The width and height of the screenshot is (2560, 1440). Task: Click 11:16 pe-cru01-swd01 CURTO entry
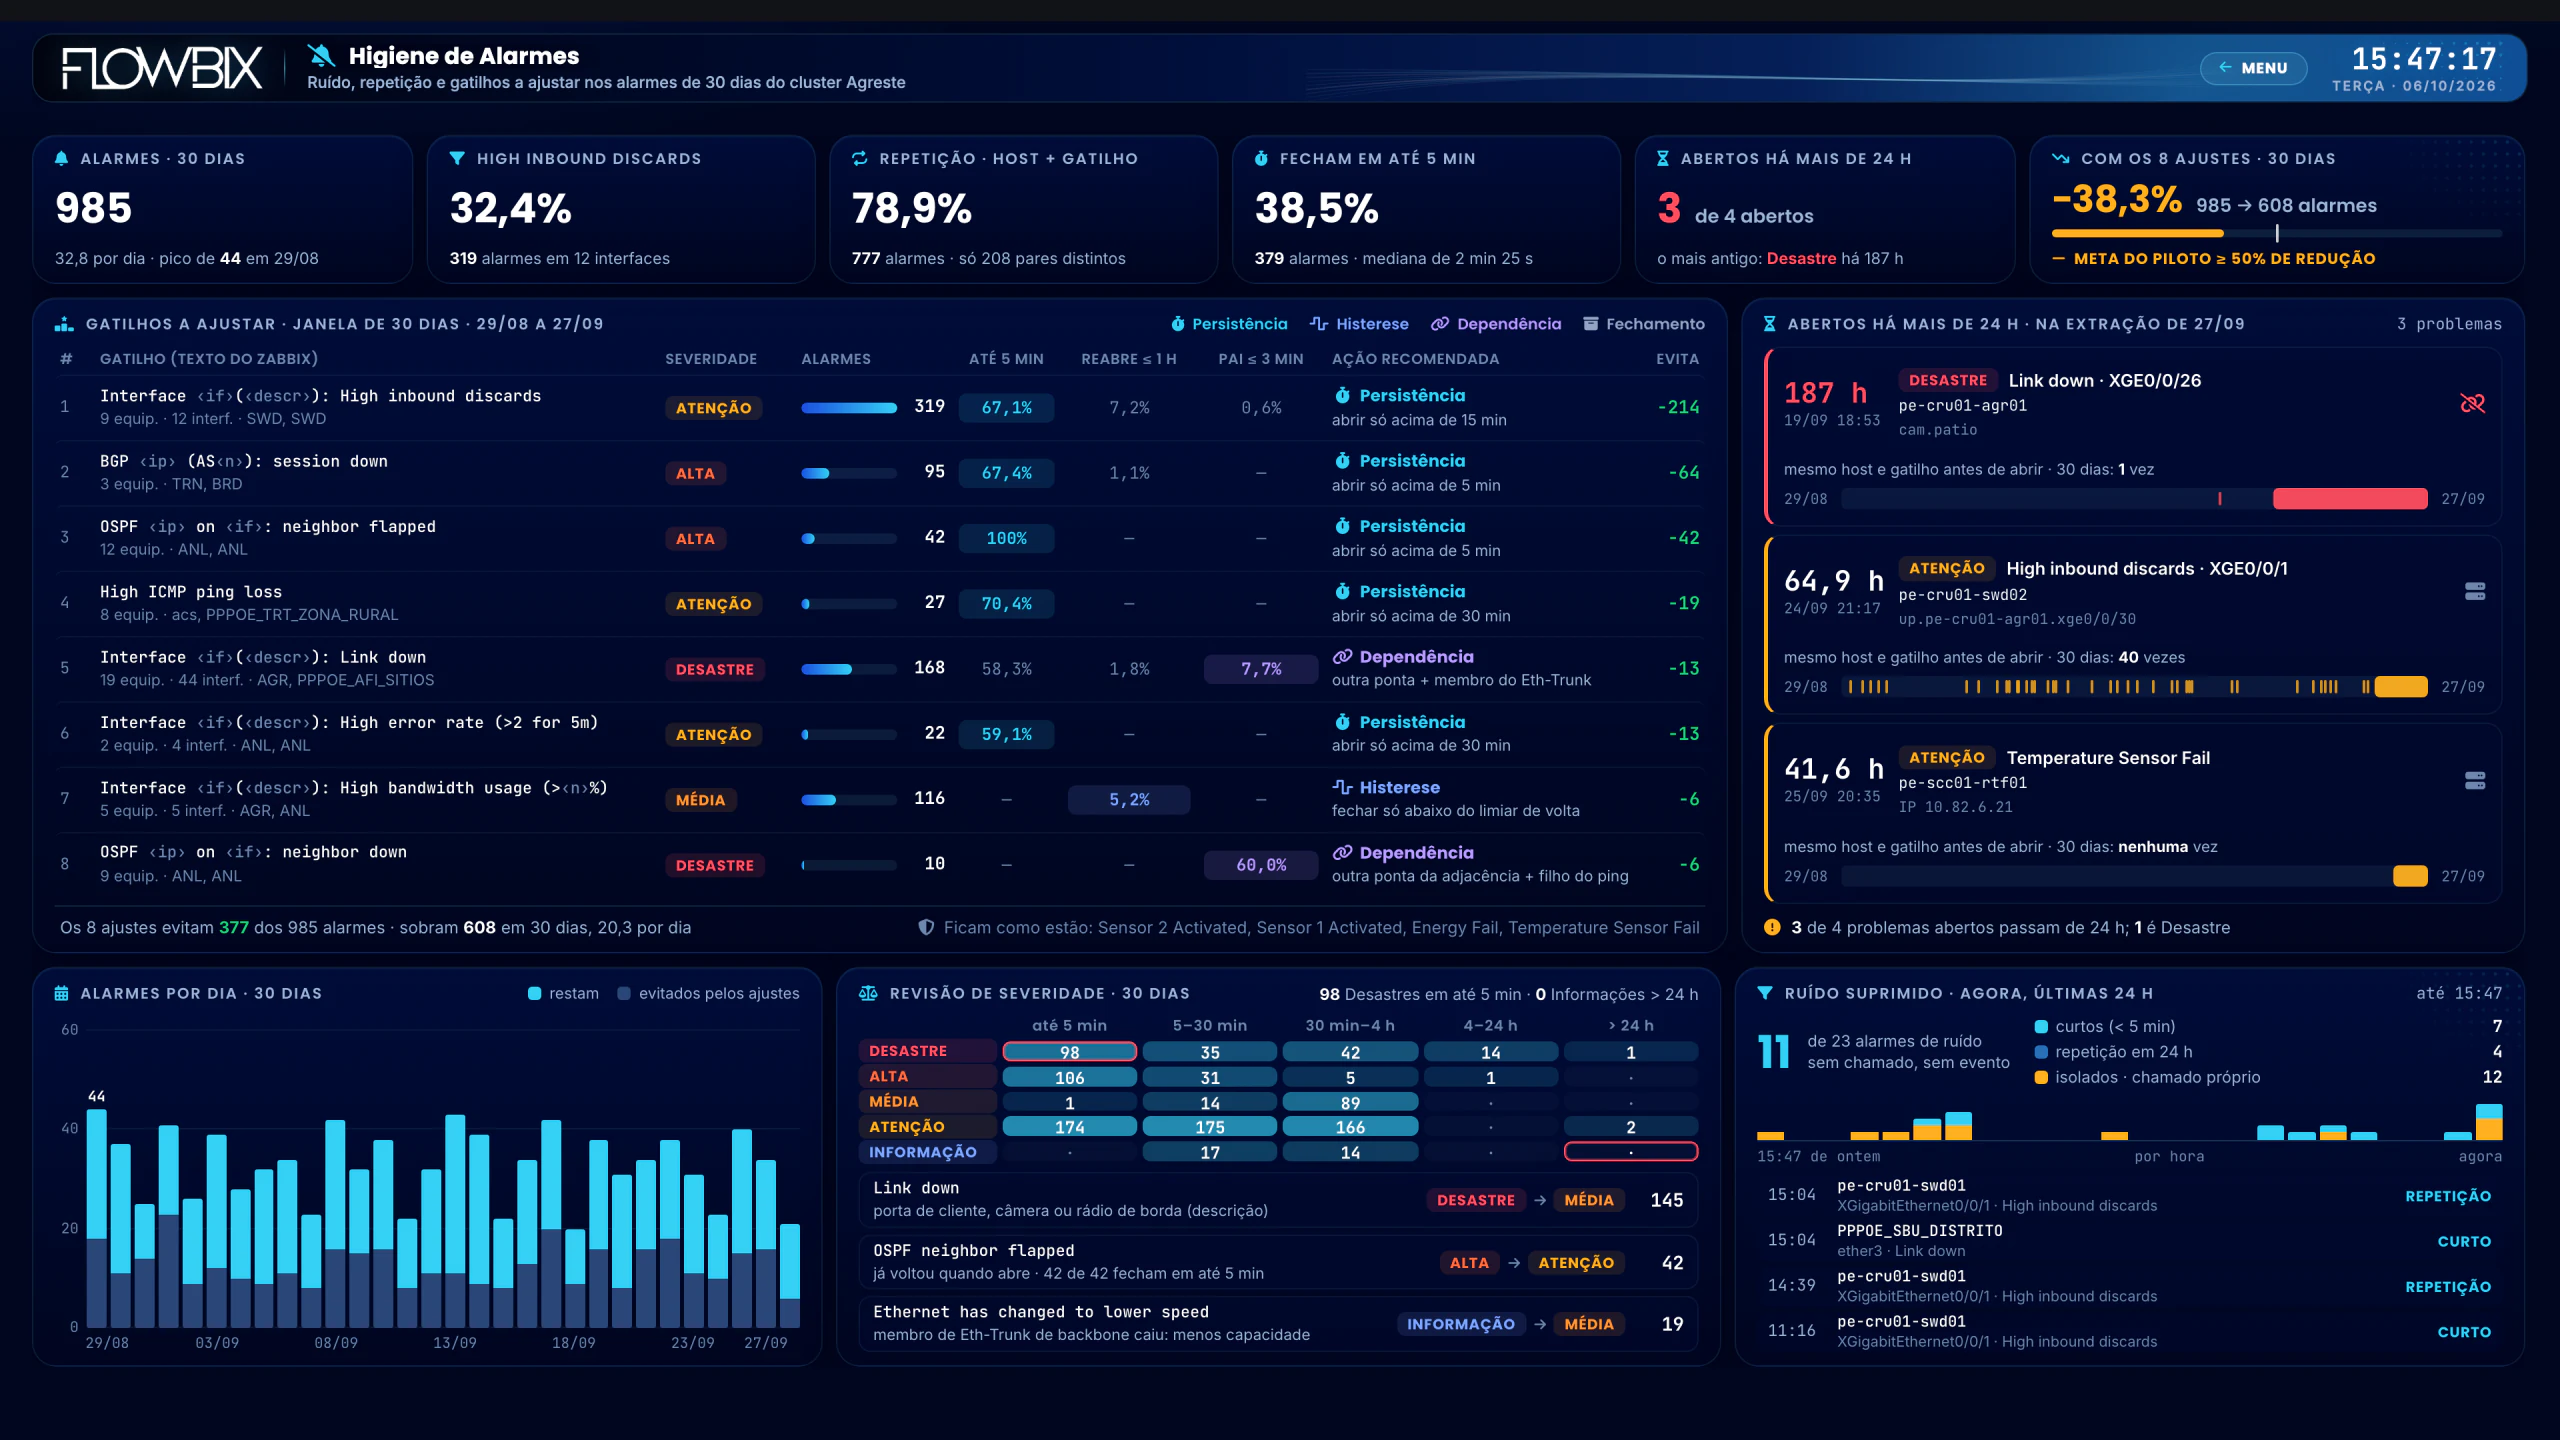2129,1331
